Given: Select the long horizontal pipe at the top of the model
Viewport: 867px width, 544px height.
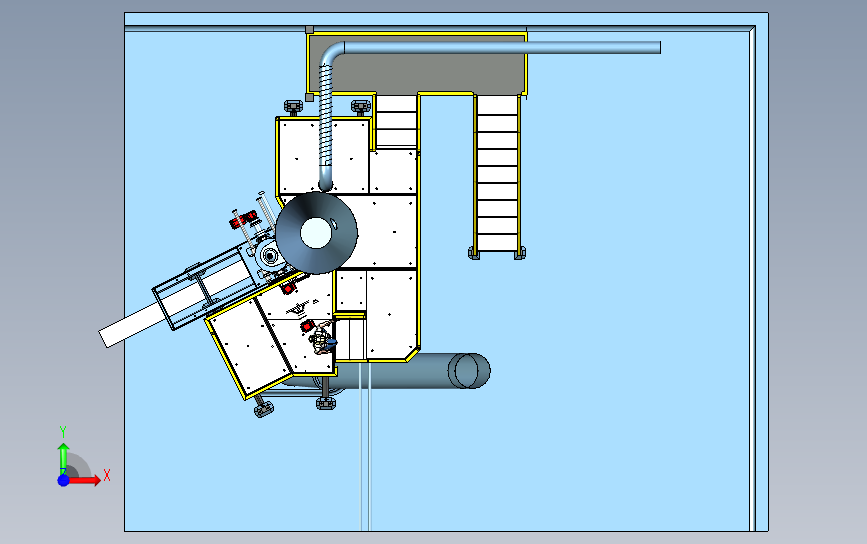Looking at the screenshot, I should [x=500, y=48].
